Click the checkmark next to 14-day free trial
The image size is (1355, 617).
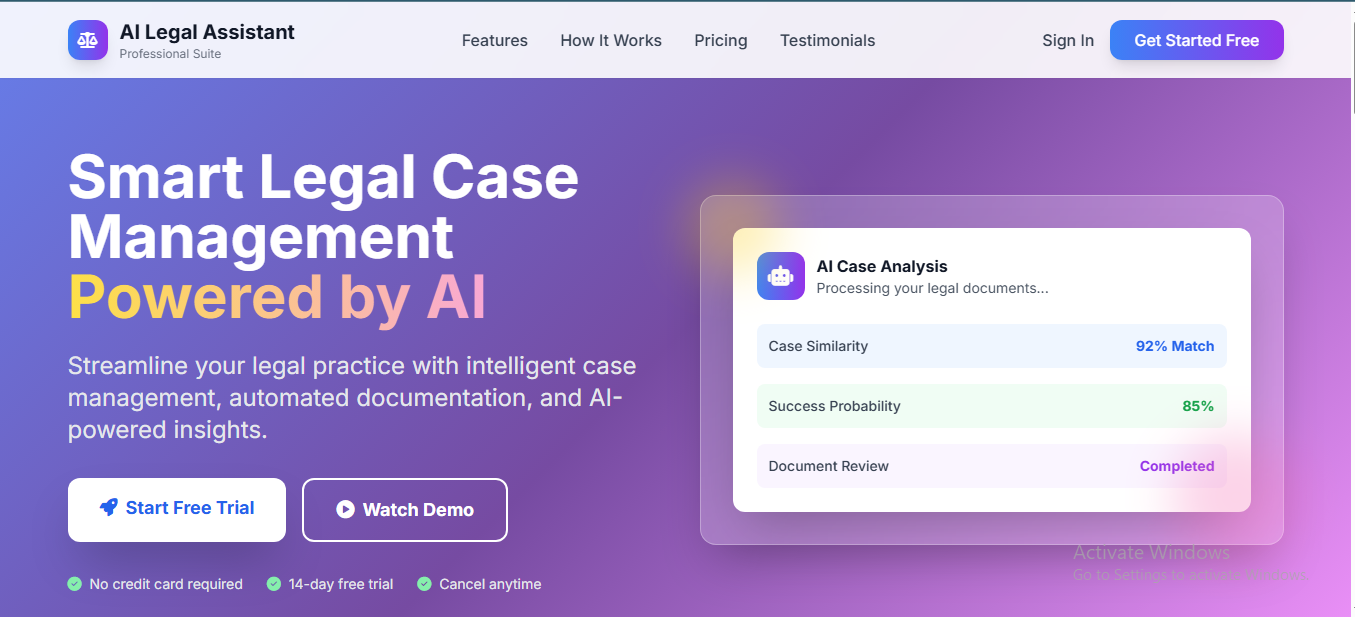(273, 583)
